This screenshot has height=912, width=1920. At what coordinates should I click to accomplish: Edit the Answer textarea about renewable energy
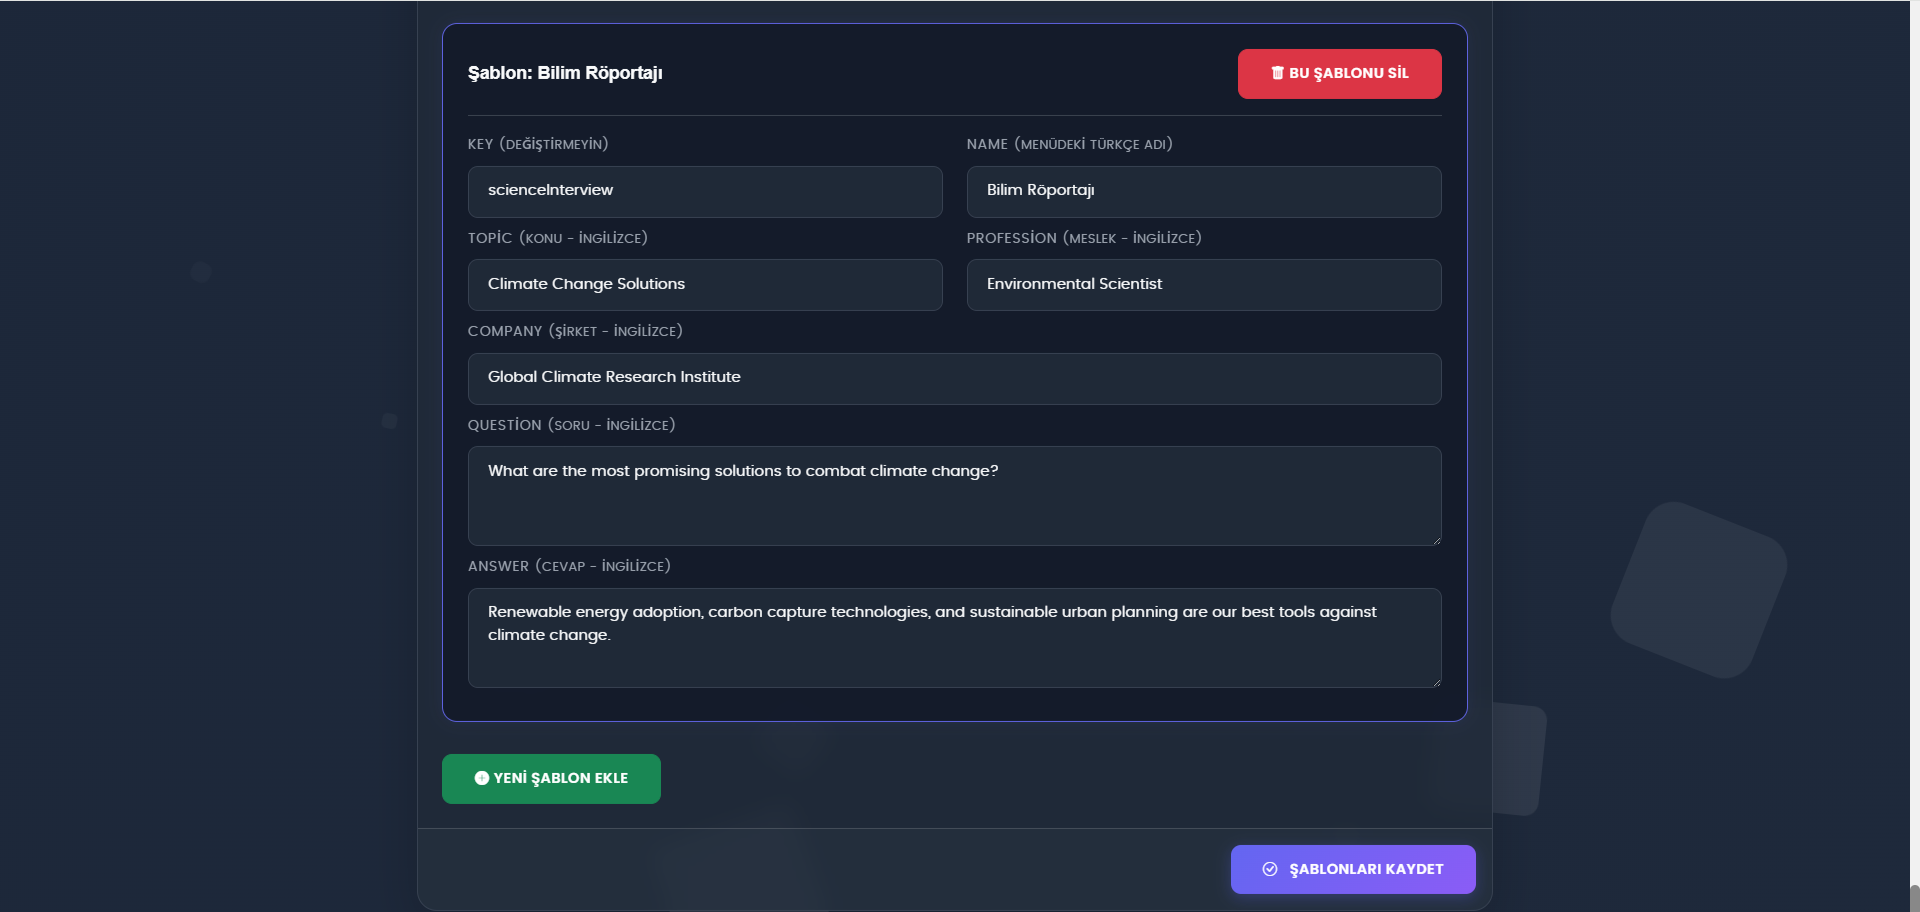[955, 638]
